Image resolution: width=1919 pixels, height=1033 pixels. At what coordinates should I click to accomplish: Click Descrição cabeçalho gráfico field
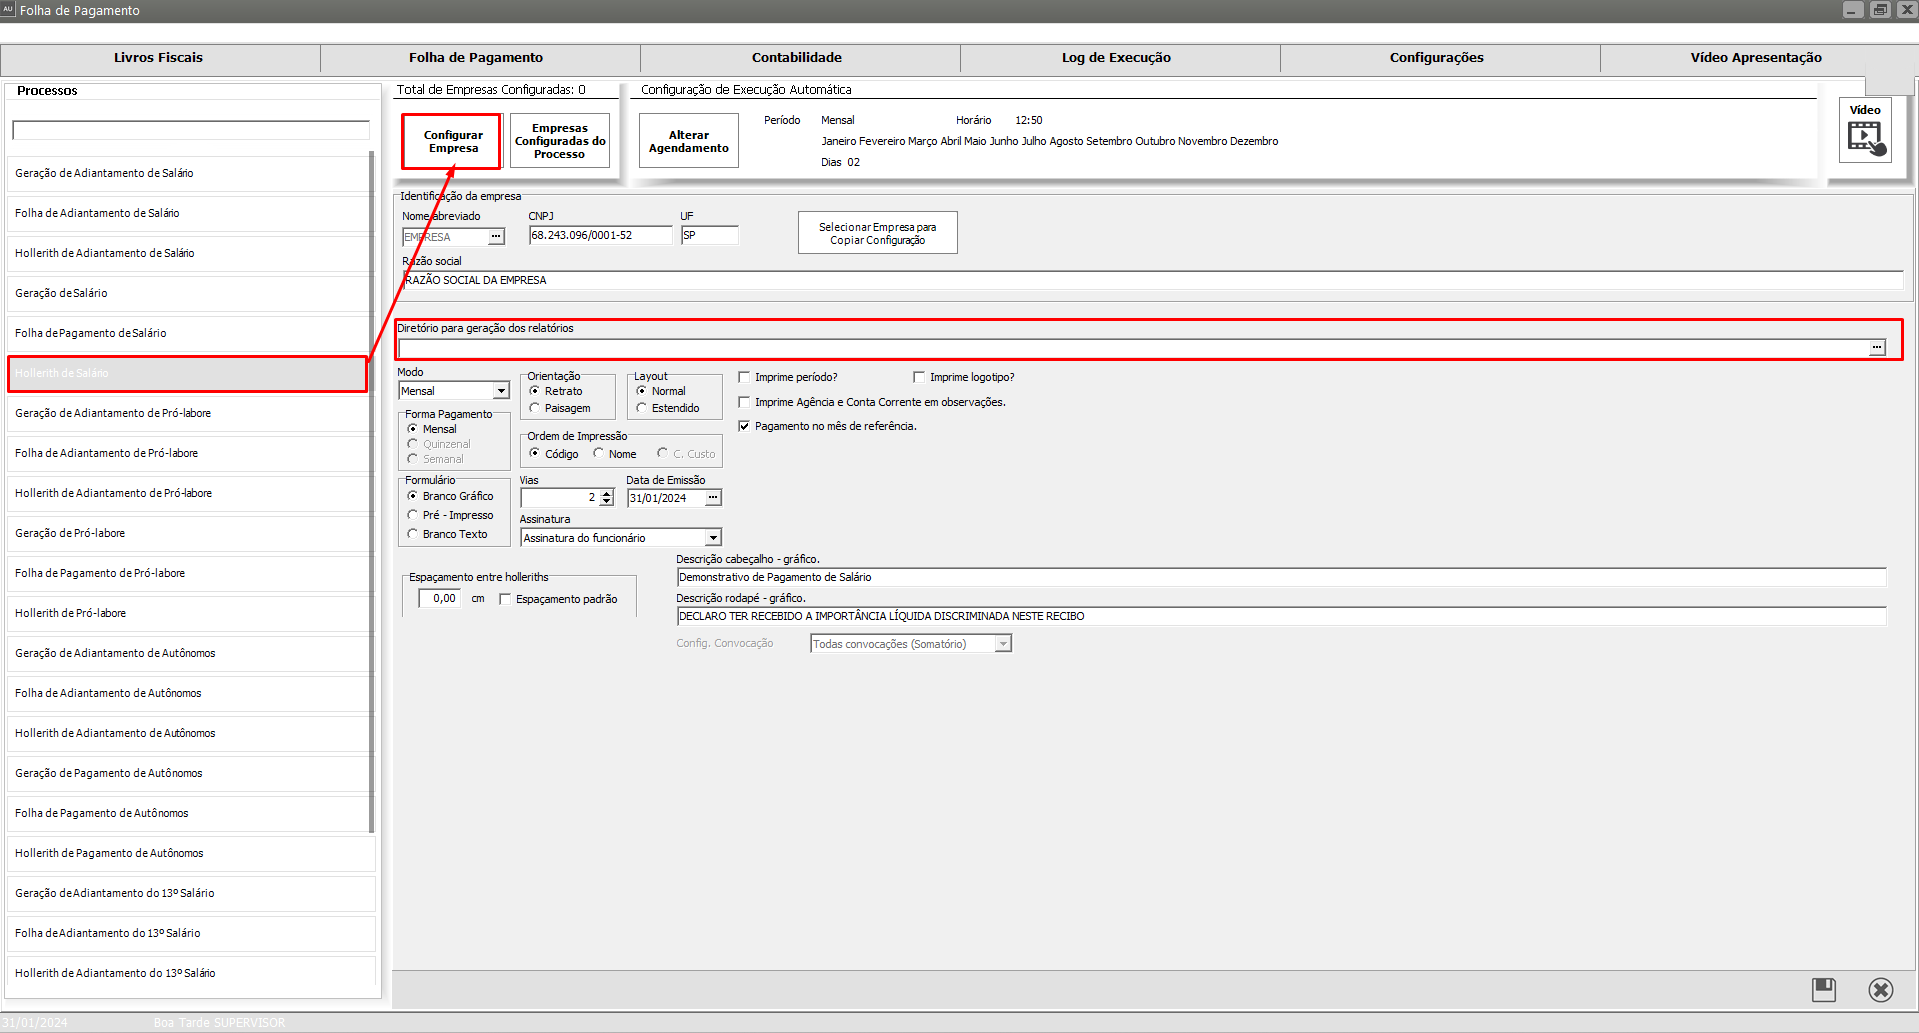point(1282,577)
